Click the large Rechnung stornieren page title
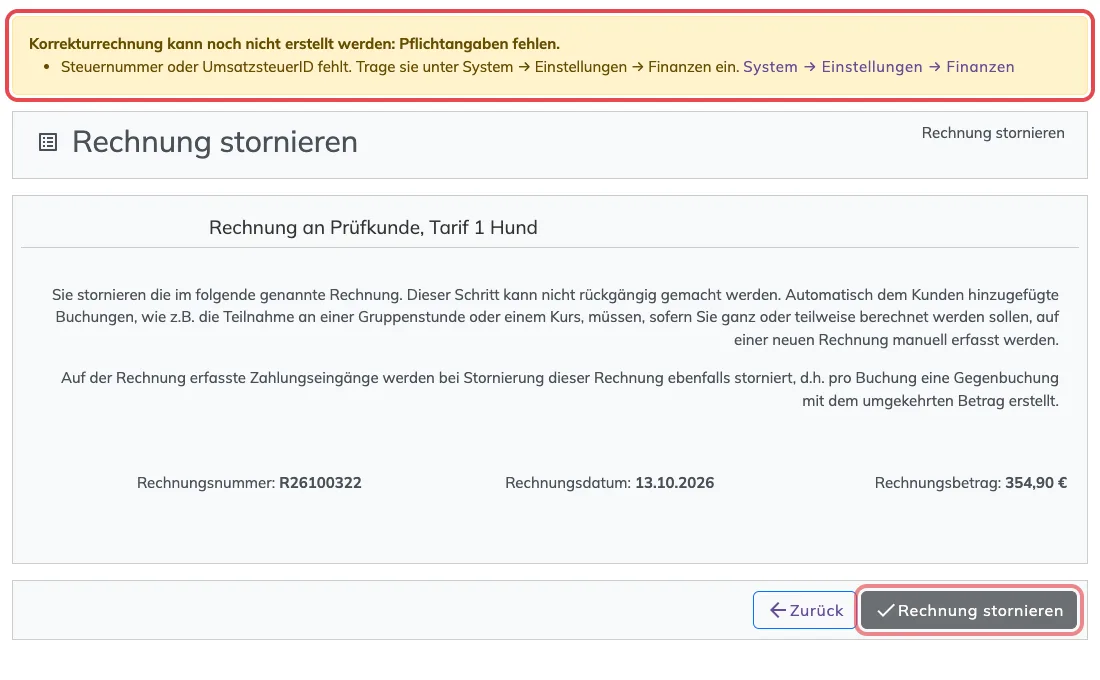Screen dimensions: 1100x680 pyautogui.click(x=215, y=142)
